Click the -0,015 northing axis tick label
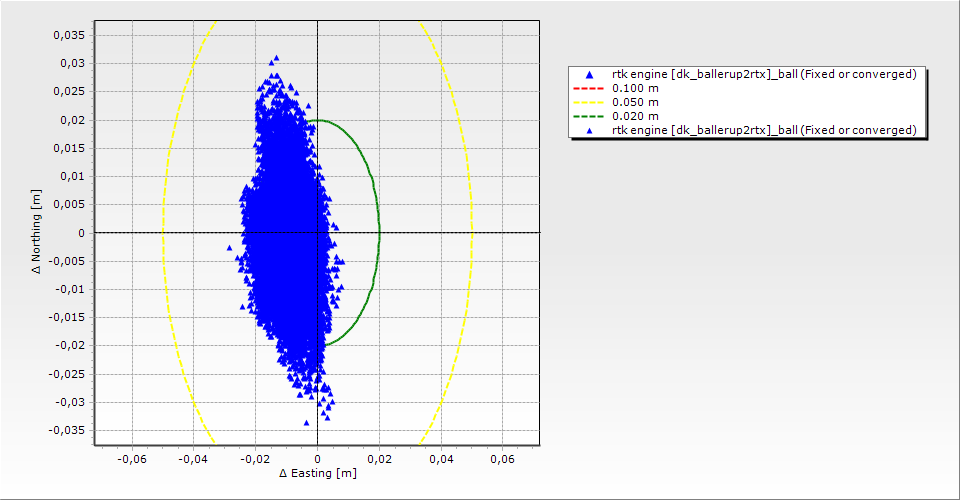The image size is (960, 500). [x=67, y=317]
